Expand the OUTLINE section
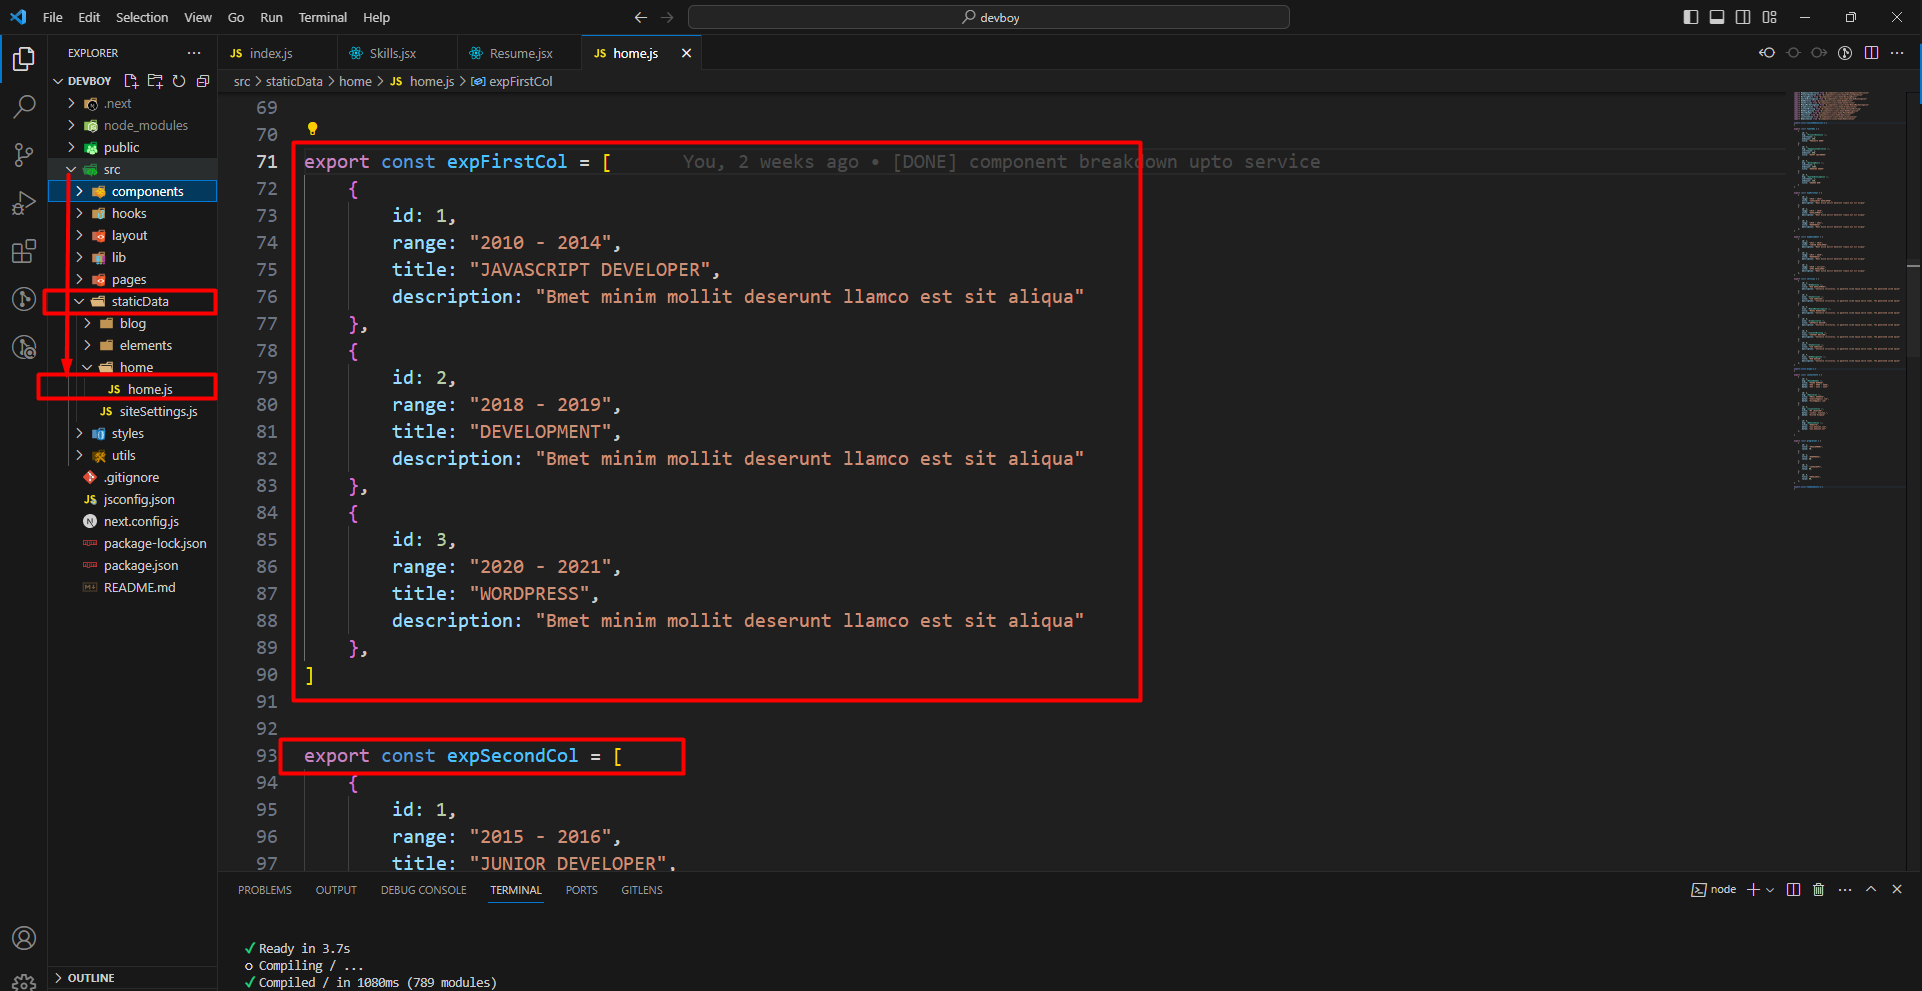The height and width of the screenshot is (991, 1922). point(91,978)
